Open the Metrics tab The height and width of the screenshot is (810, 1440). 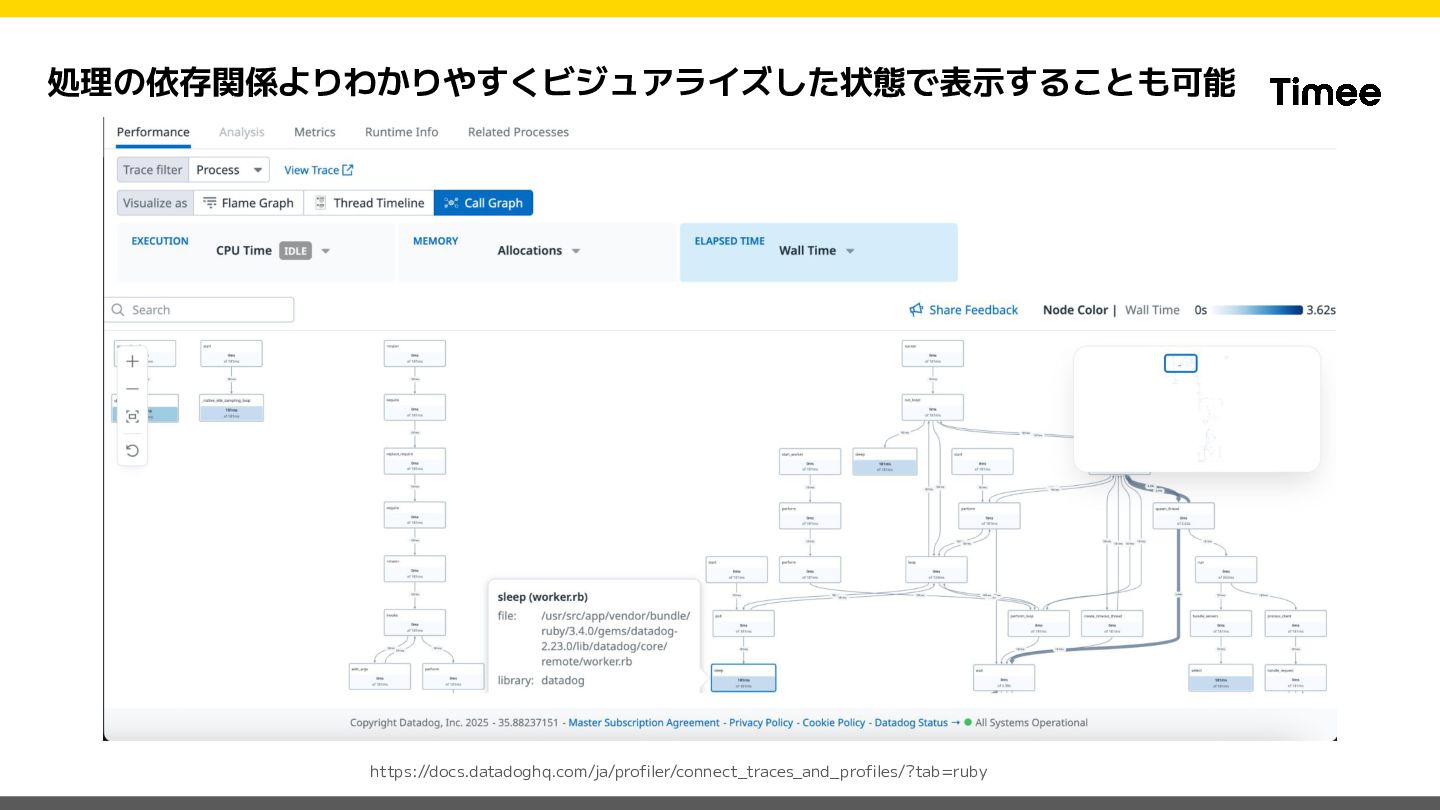coord(315,132)
